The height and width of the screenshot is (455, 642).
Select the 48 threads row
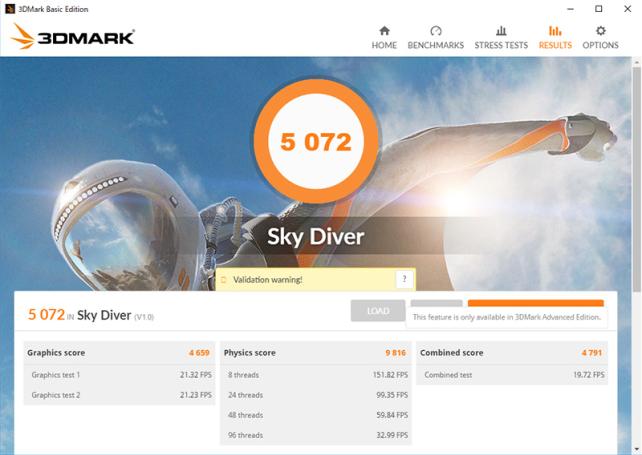pyautogui.click(x=316, y=415)
